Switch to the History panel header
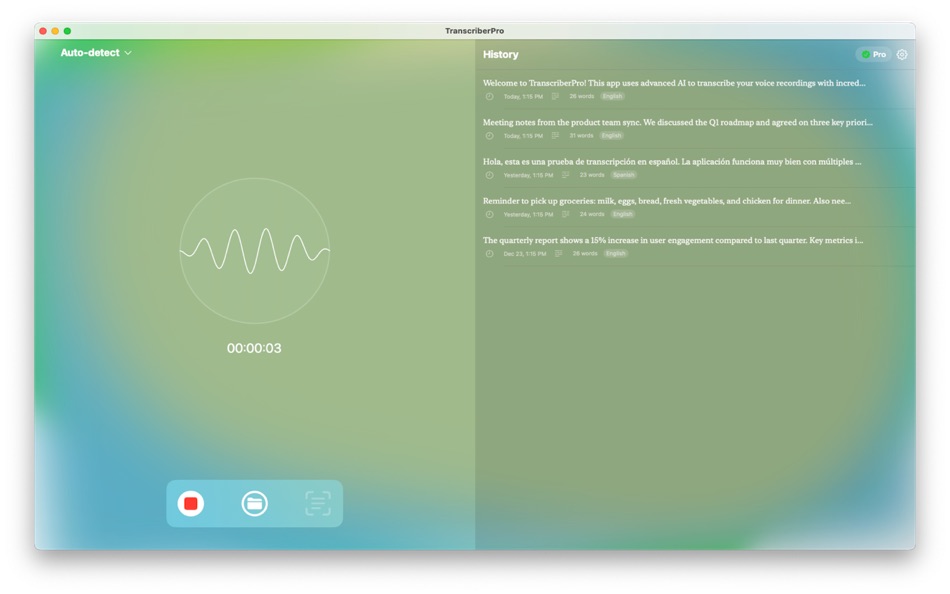The width and height of the screenshot is (950, 594). point(501,54)
